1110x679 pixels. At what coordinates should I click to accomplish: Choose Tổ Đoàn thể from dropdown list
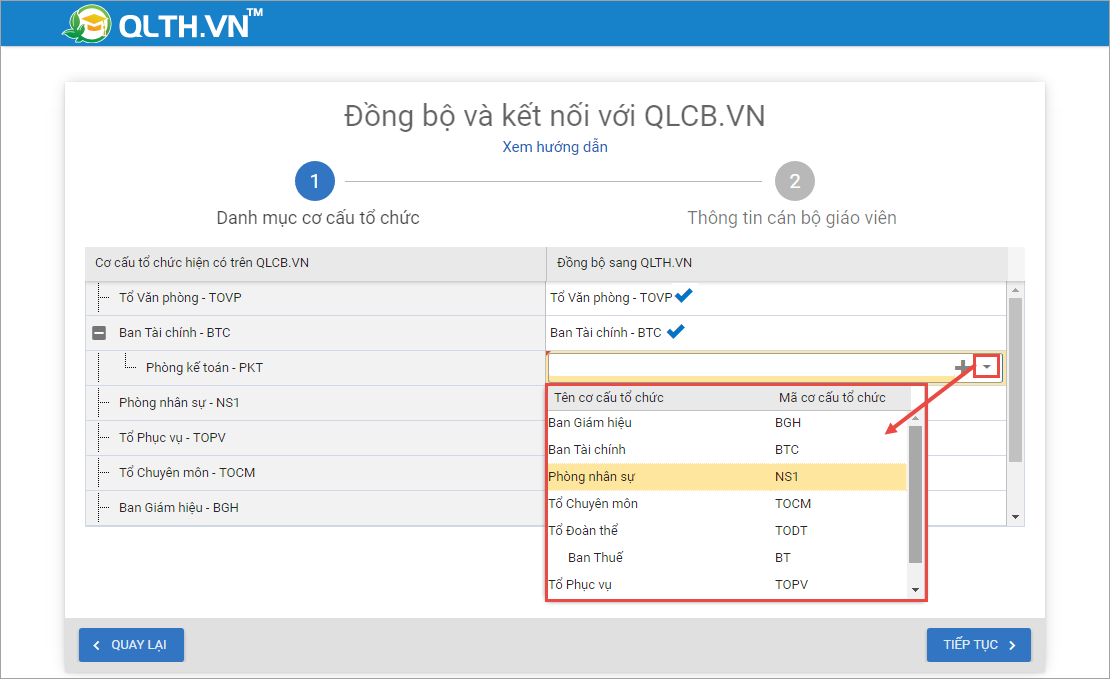pyautogui.click(x=727, y=530)
